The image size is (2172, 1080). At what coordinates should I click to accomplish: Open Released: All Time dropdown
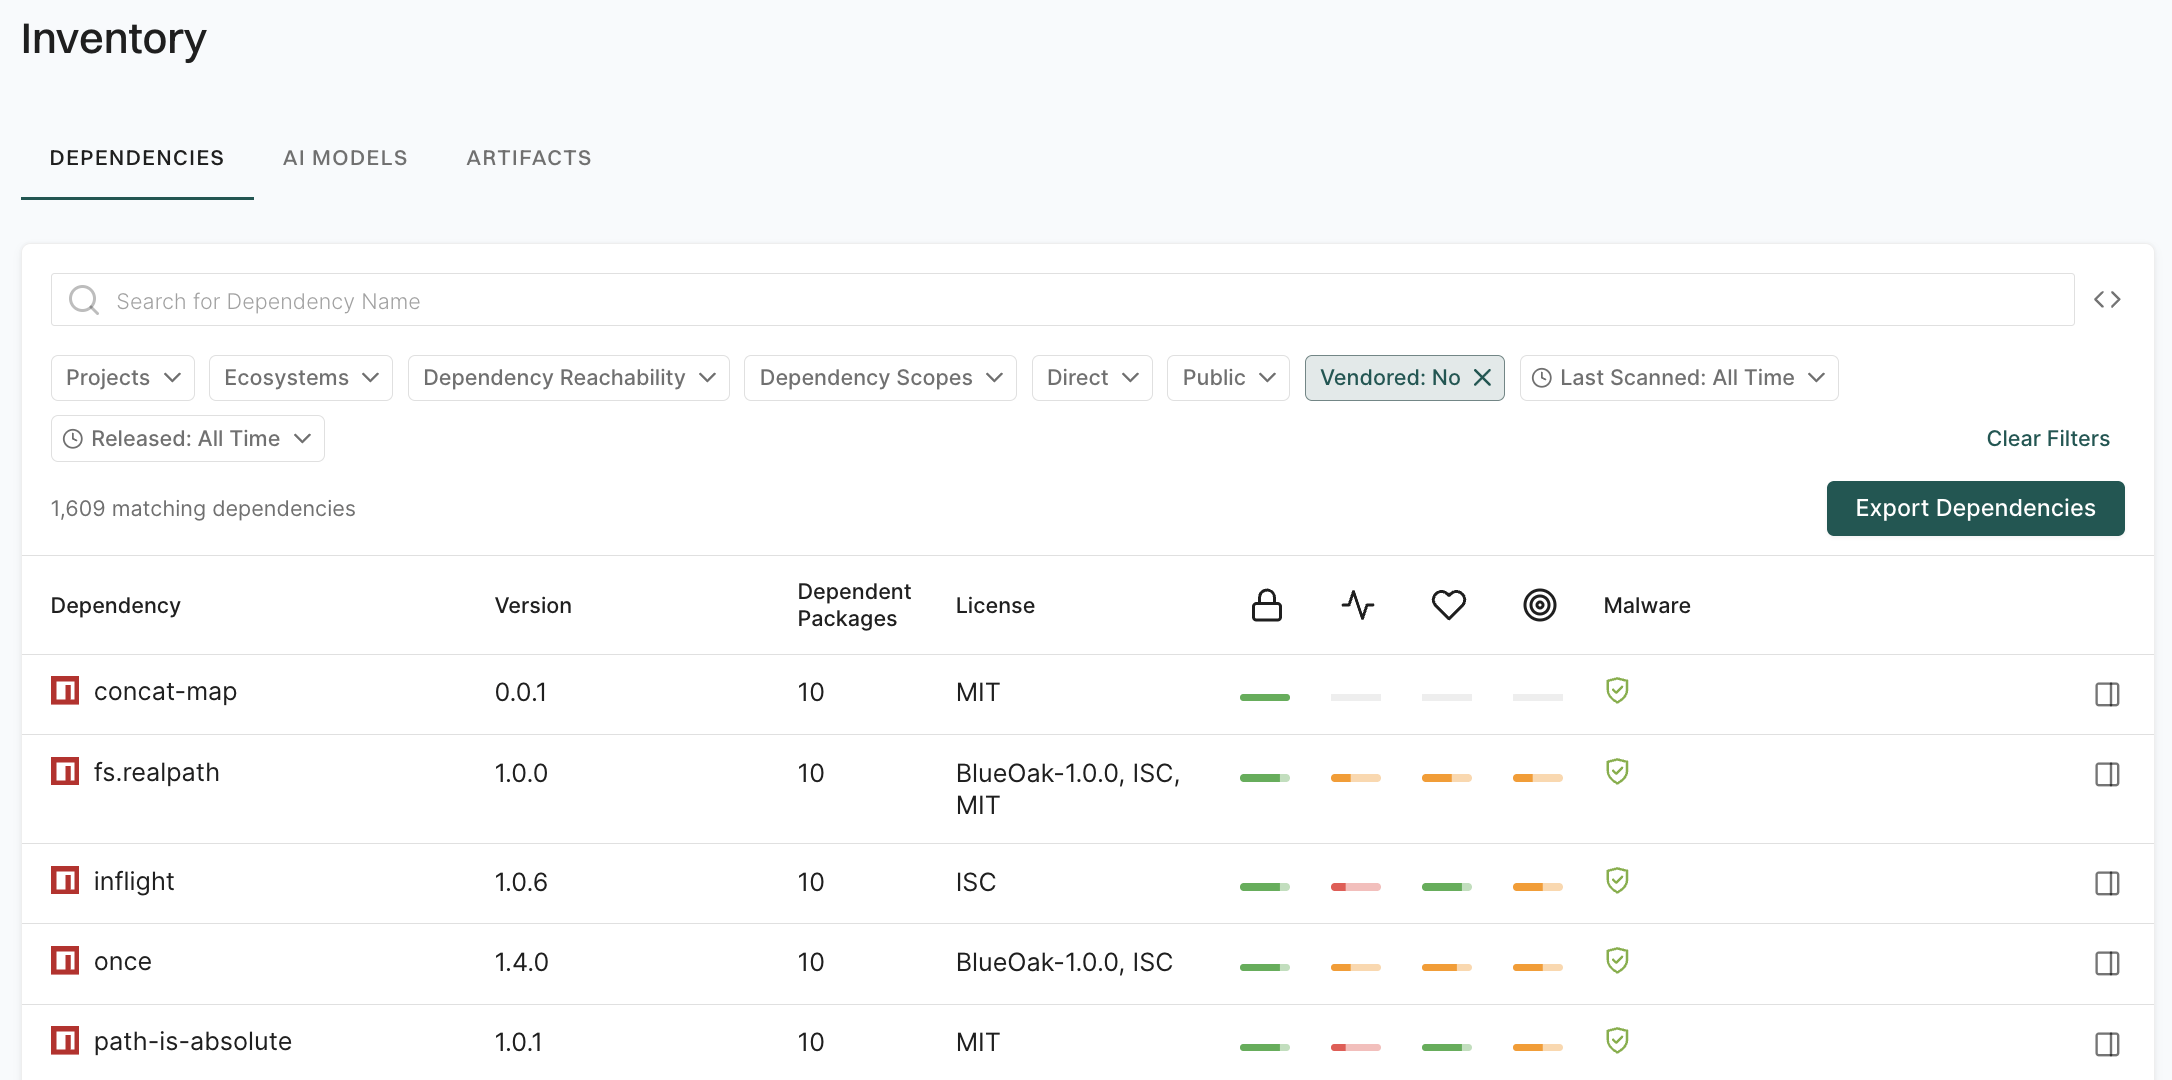[188, 439]
